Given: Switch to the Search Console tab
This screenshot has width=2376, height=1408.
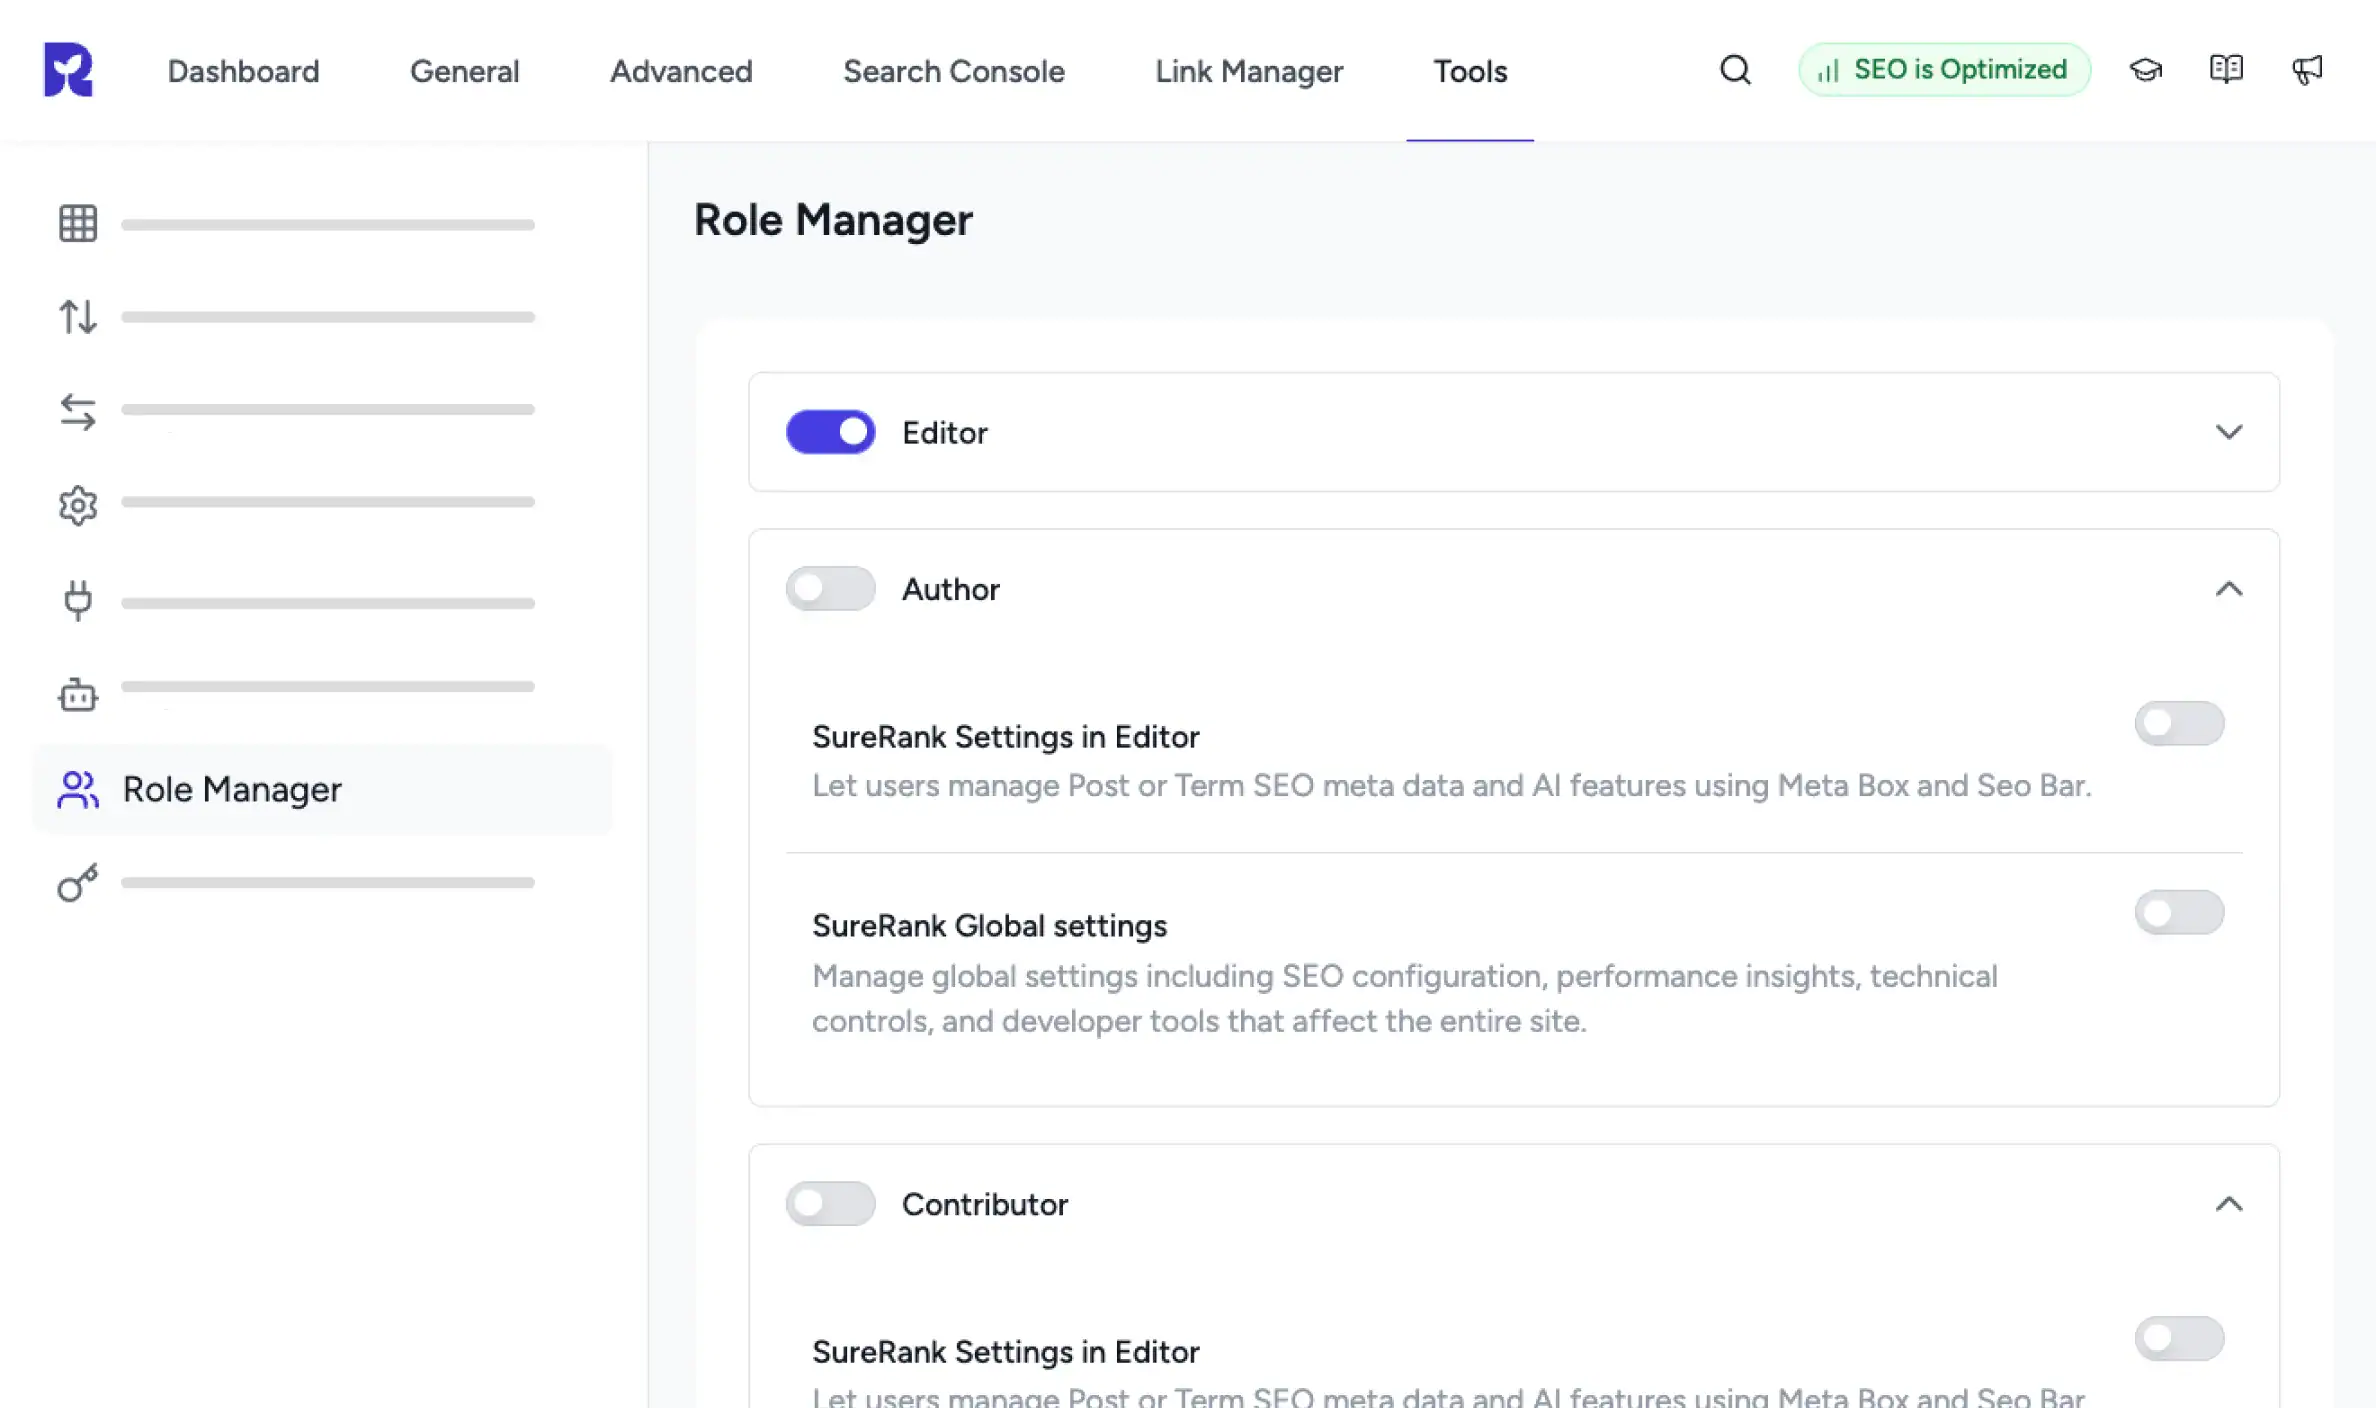Looking at the screenshot, I should tap(953, 71).
